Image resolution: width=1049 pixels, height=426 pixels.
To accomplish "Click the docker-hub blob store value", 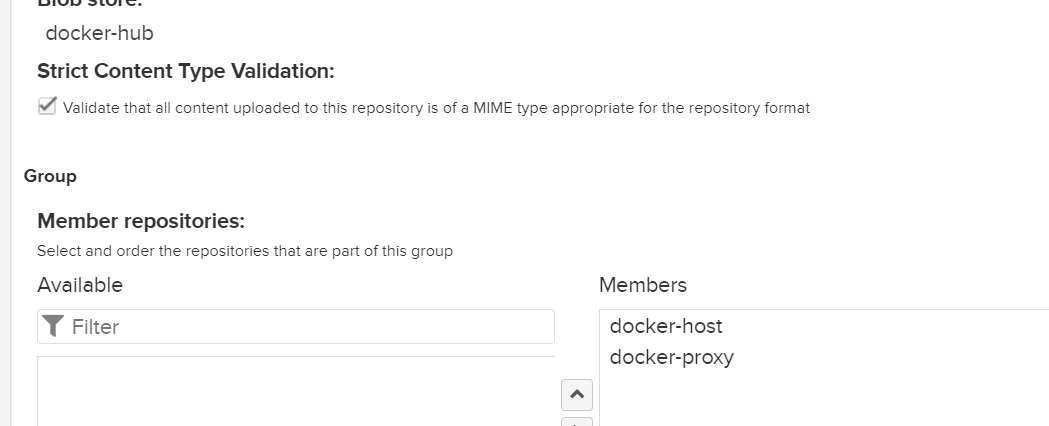I will 100,33.
